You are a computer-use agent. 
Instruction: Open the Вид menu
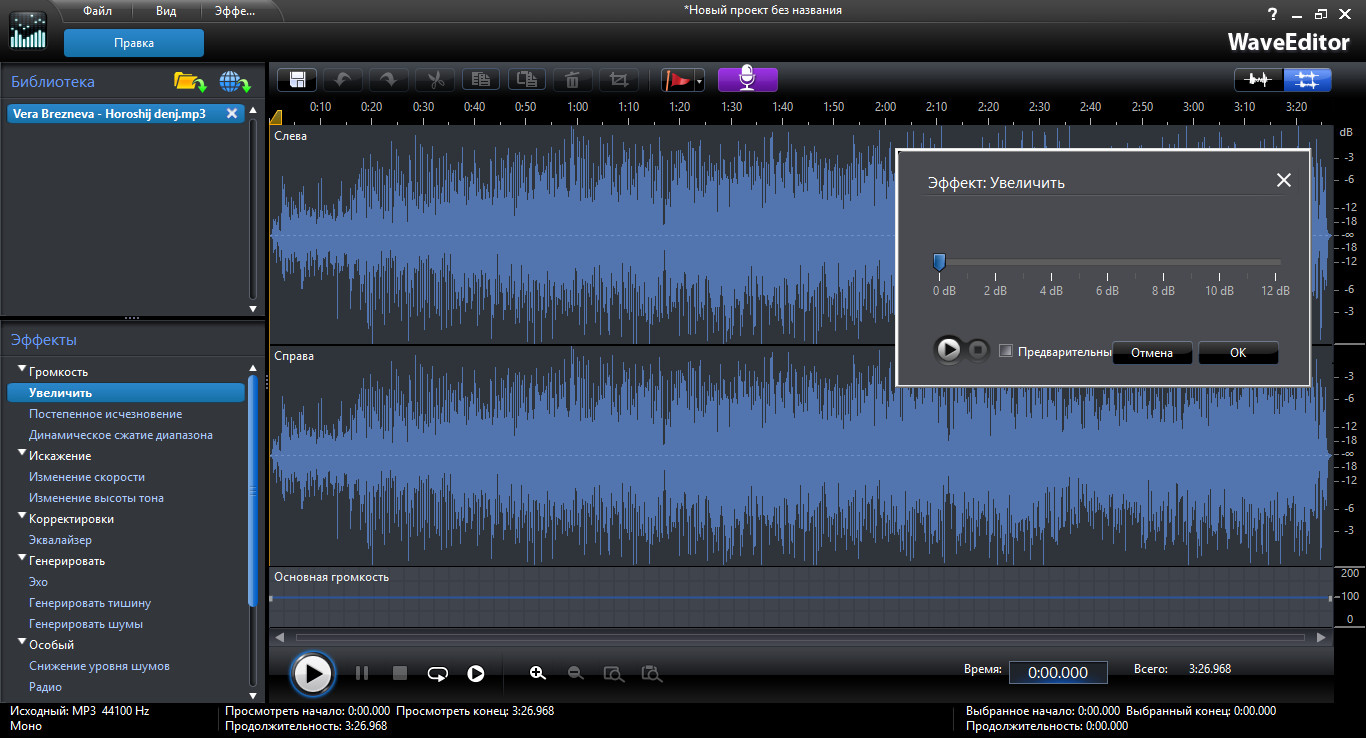click(167, 11)
